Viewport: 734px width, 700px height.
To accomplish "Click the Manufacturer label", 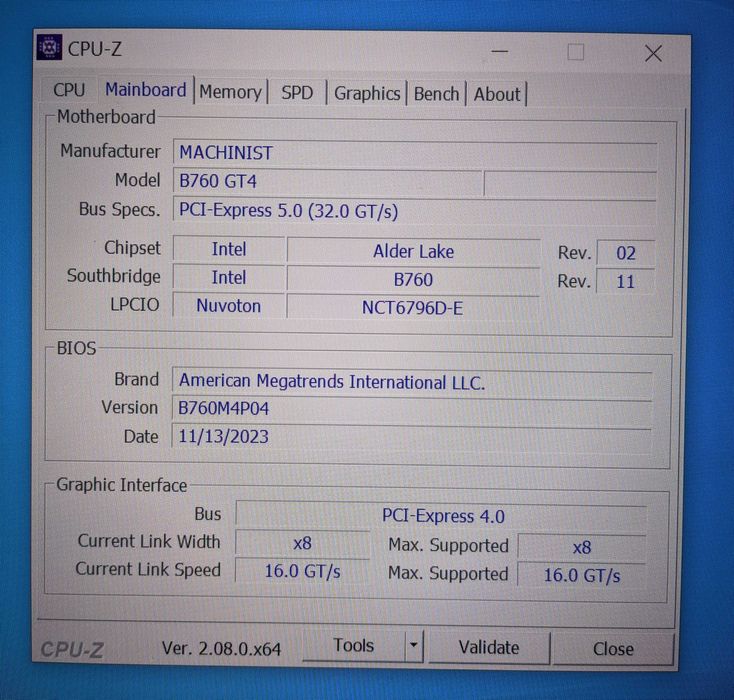I will pyautogui.click(x=110, y=151).
